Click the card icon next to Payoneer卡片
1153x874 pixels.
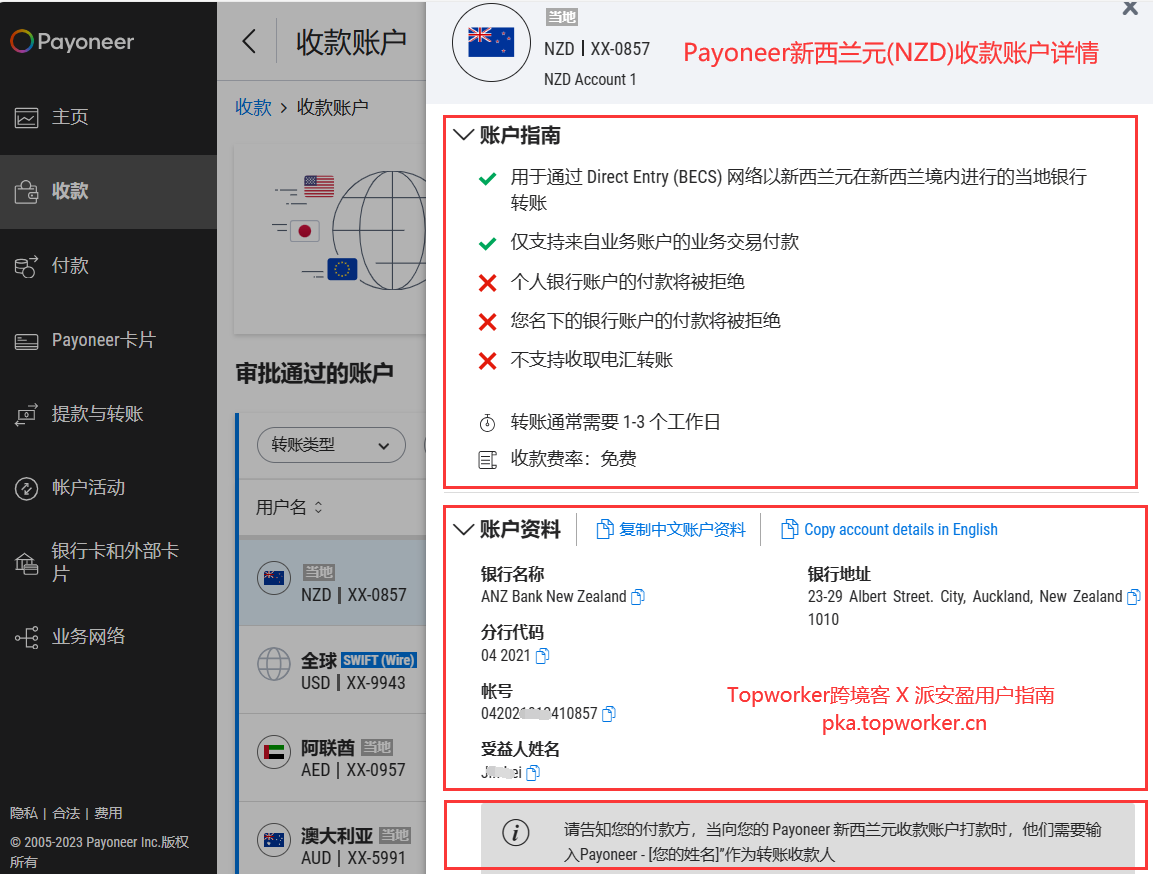26,342
